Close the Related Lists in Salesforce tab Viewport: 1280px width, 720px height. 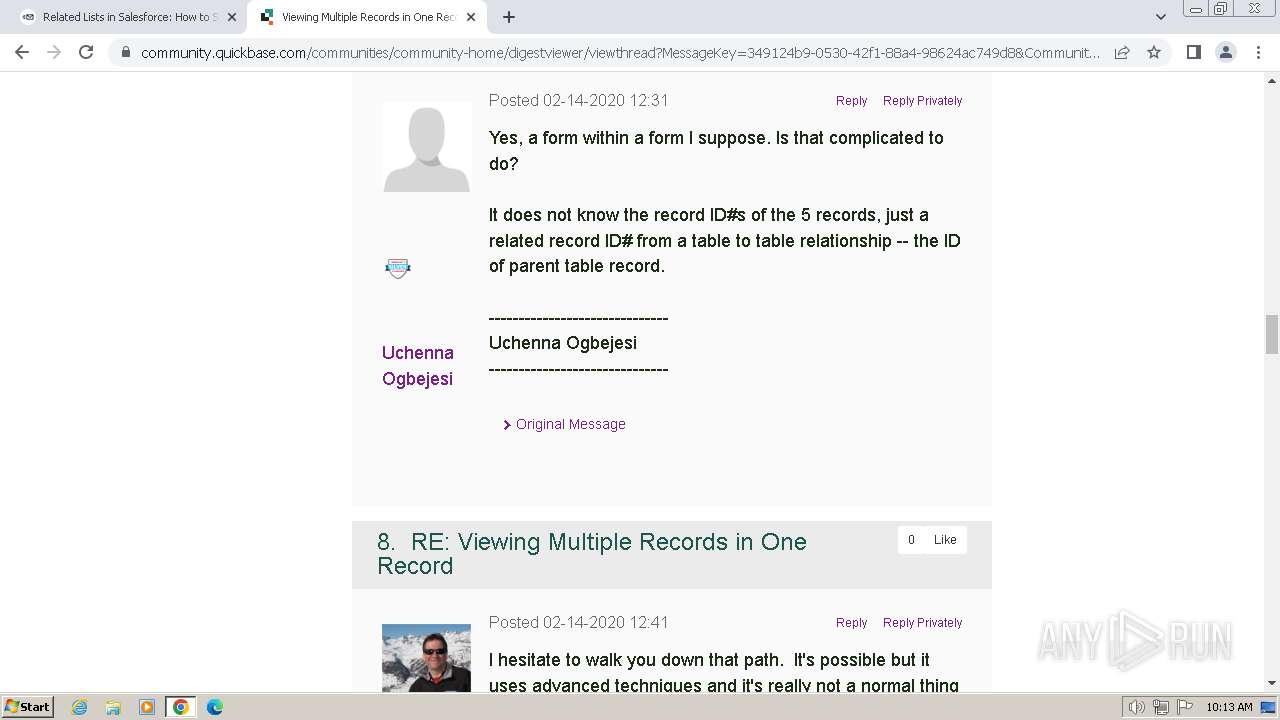tap(232, 17)
